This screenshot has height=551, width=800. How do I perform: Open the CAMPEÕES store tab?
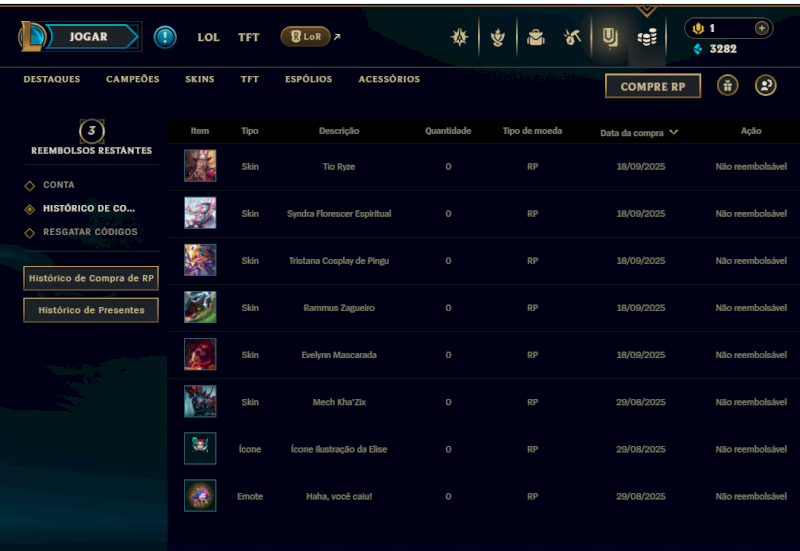click(133, 79)
